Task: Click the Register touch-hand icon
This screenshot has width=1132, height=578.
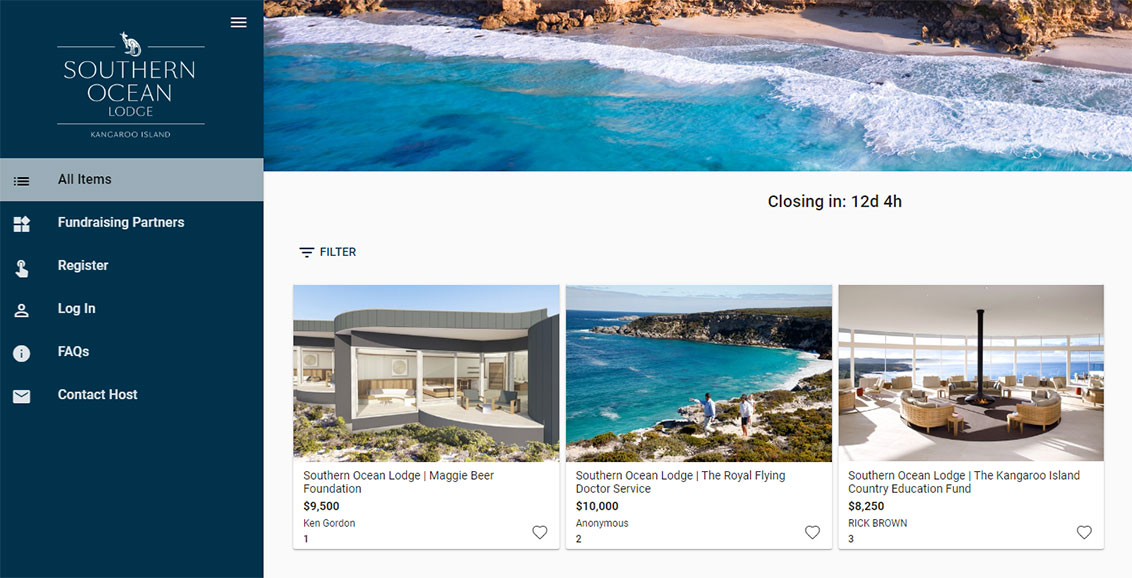Action: coord(22,268)
